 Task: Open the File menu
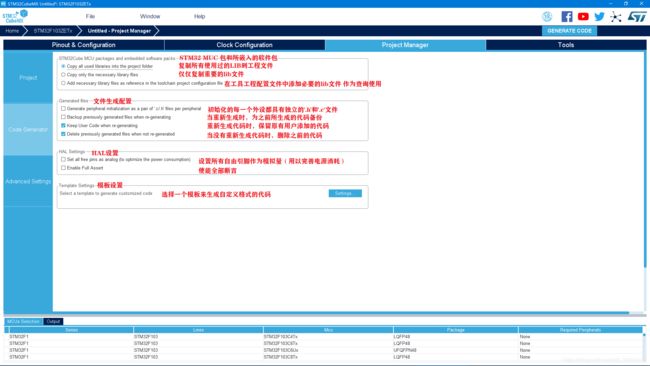90,16
